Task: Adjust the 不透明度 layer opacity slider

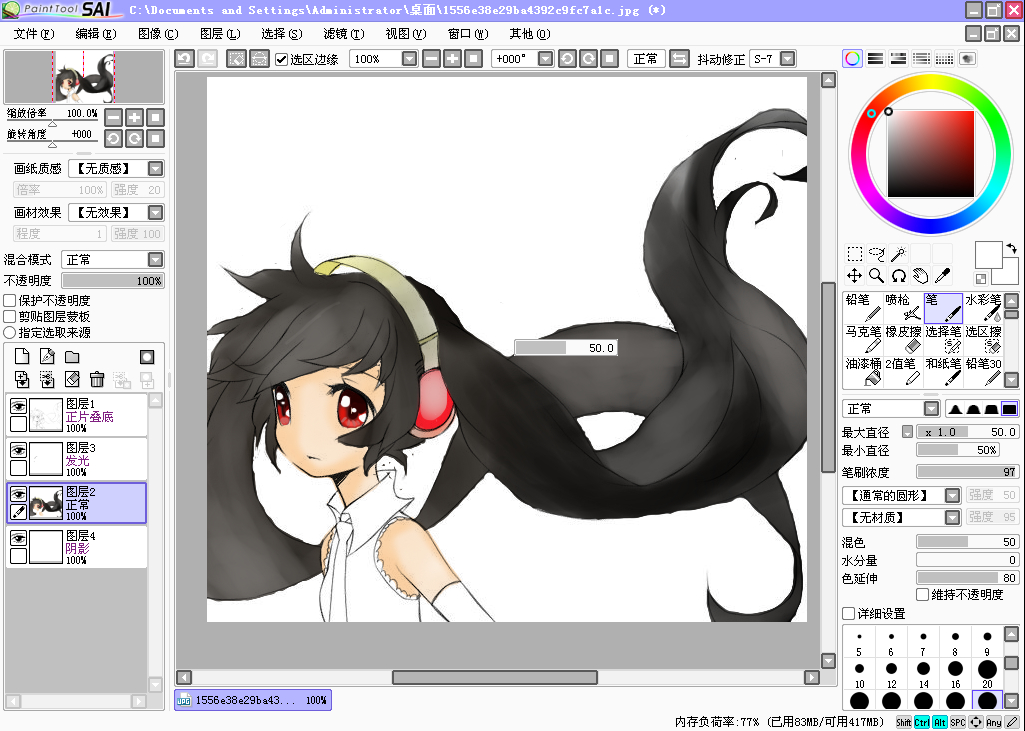Action: 112,280
